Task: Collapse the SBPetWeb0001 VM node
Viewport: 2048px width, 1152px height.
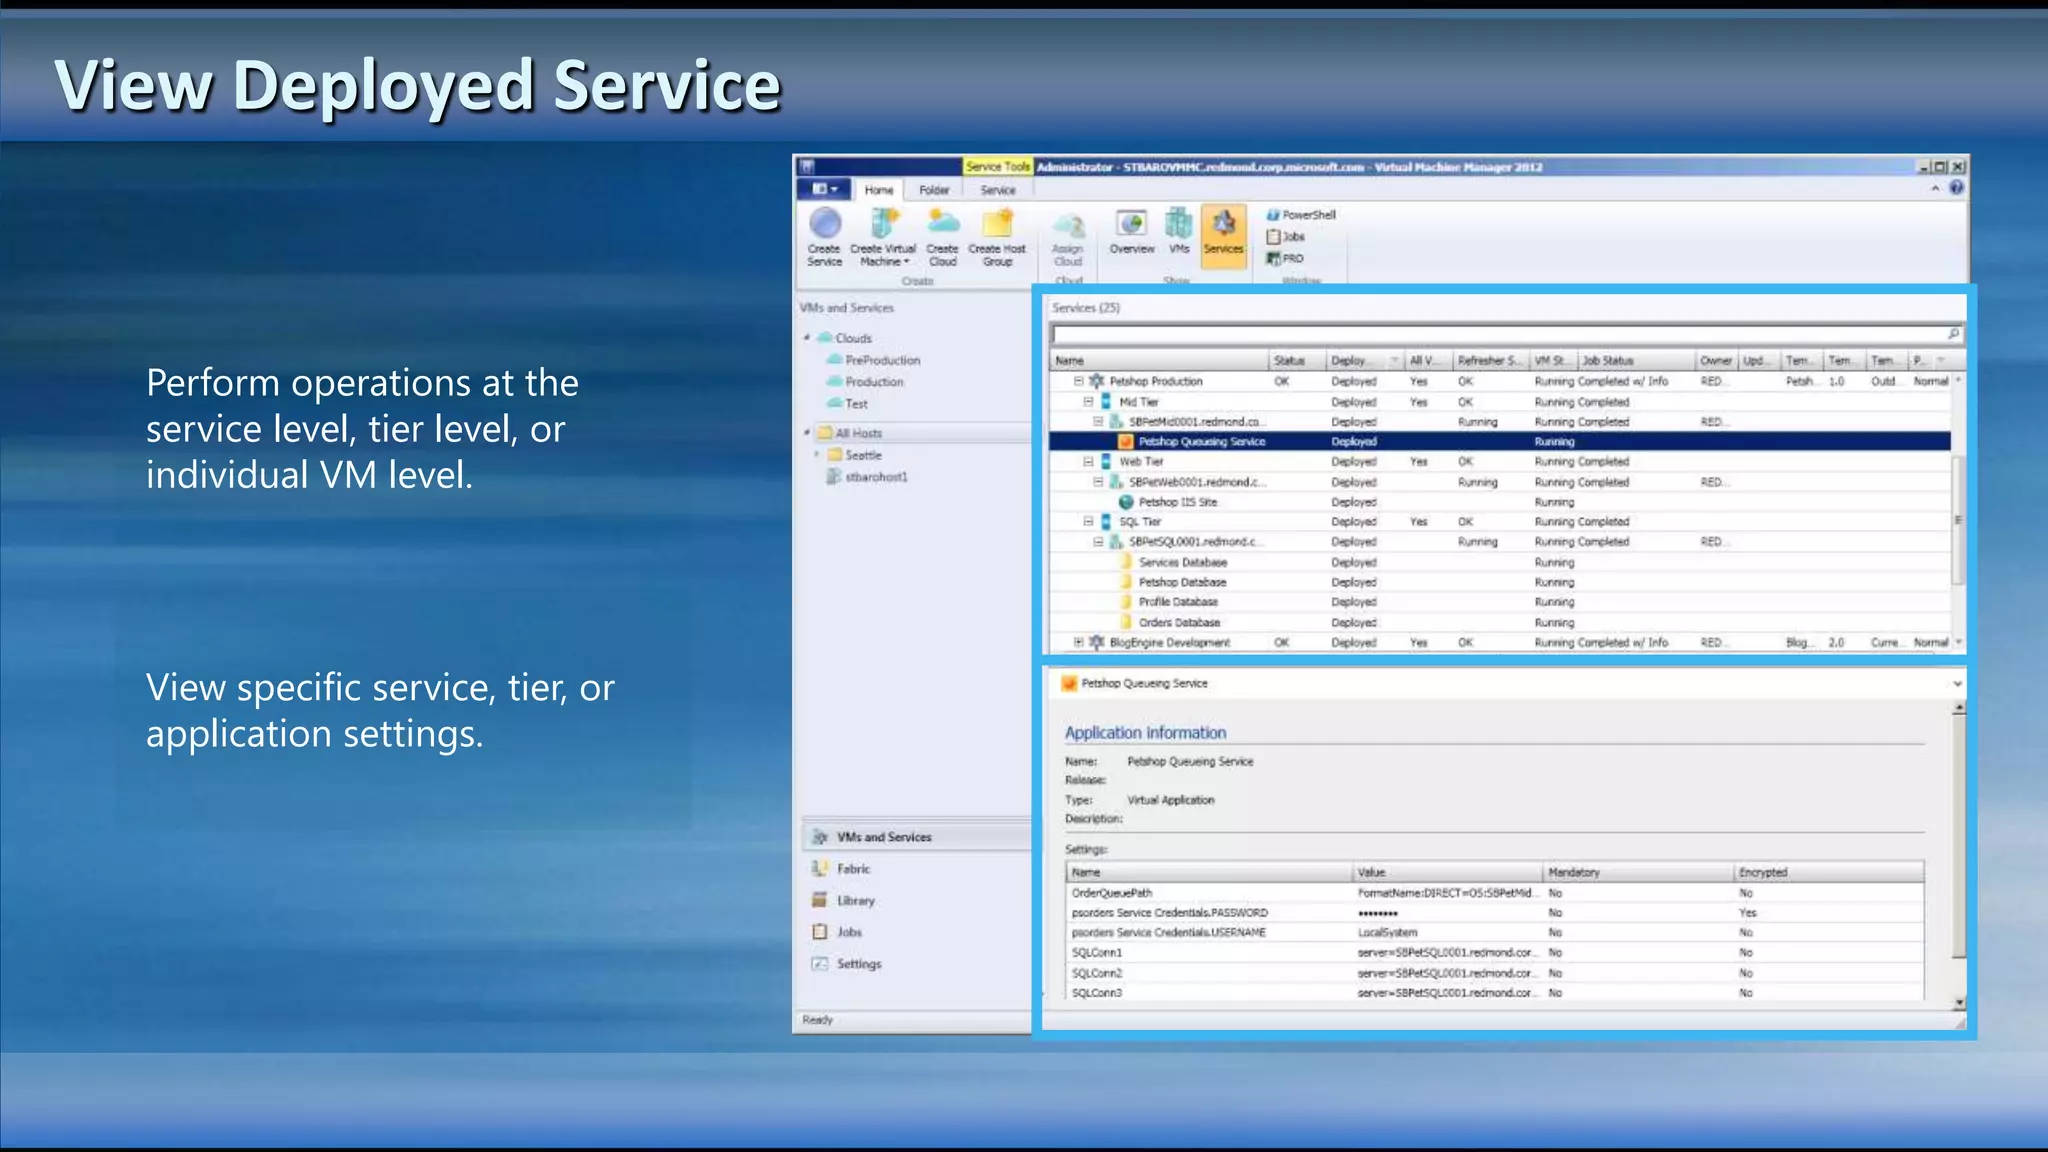Action: (1098, 481)
